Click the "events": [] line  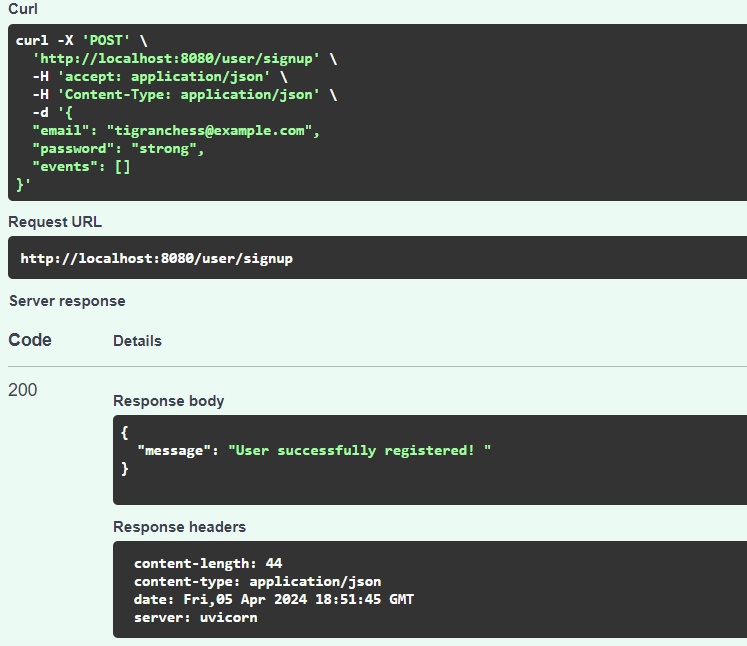tap(81, 167)
